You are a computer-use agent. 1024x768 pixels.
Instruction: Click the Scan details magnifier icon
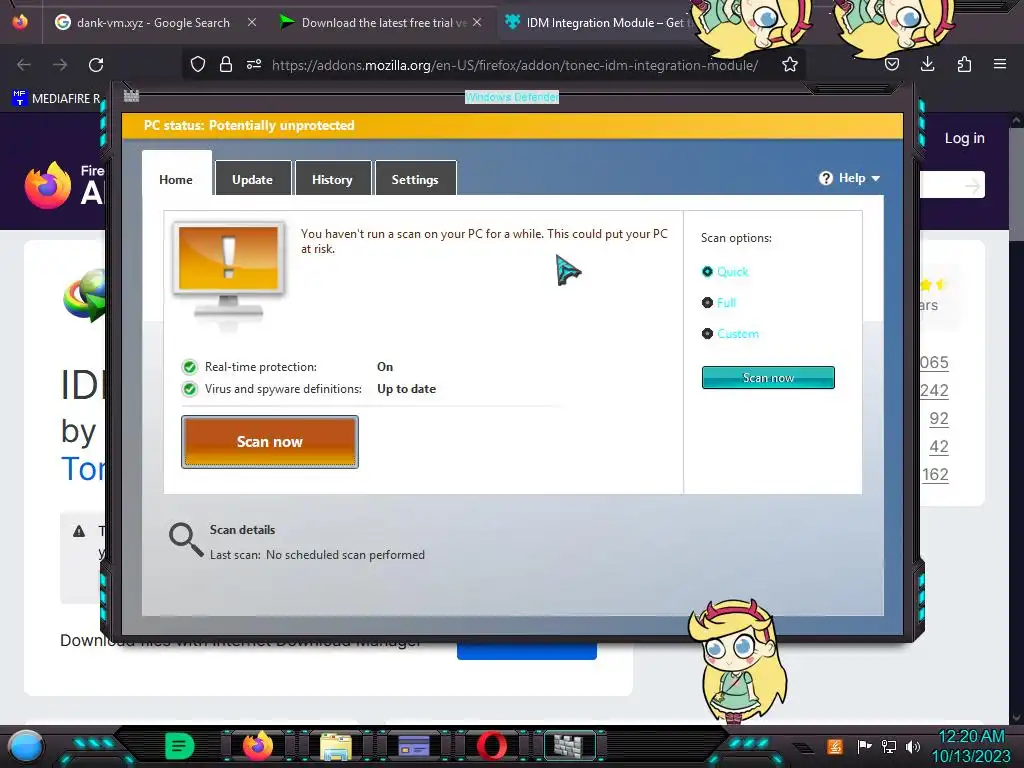(x=186, y=539)
